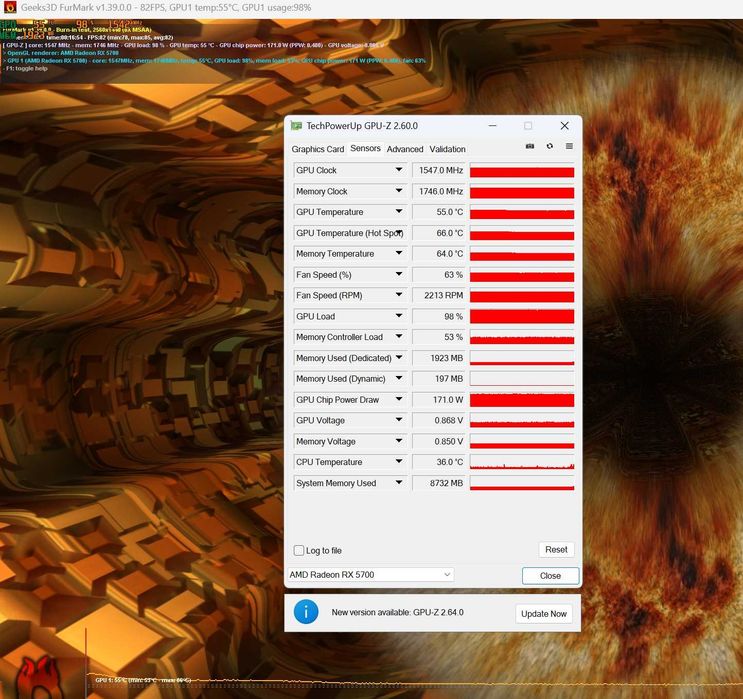743x699 pixels.
Task: Open the Validation tab
Action: tap(447, 149)
